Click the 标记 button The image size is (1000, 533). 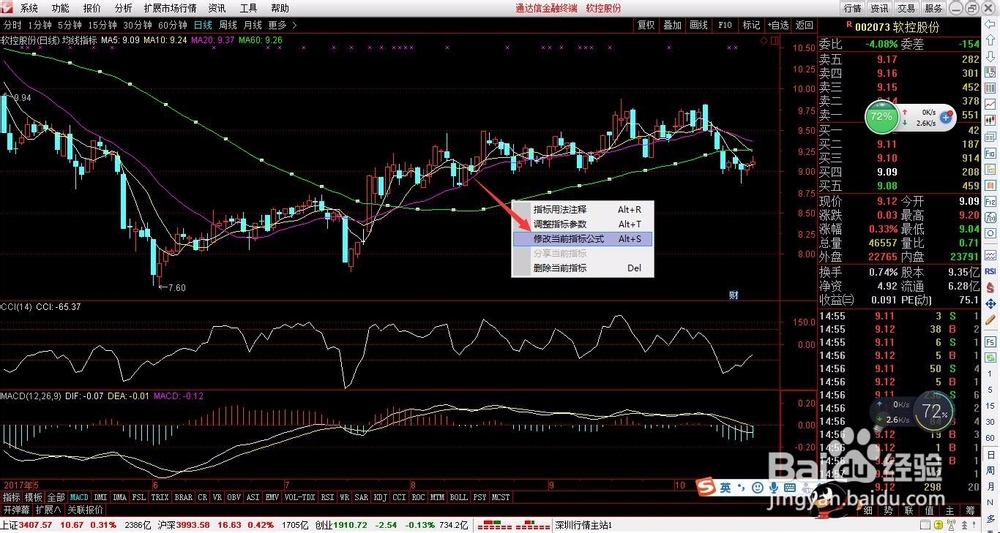pyautogui.click(x=751, y=26)
